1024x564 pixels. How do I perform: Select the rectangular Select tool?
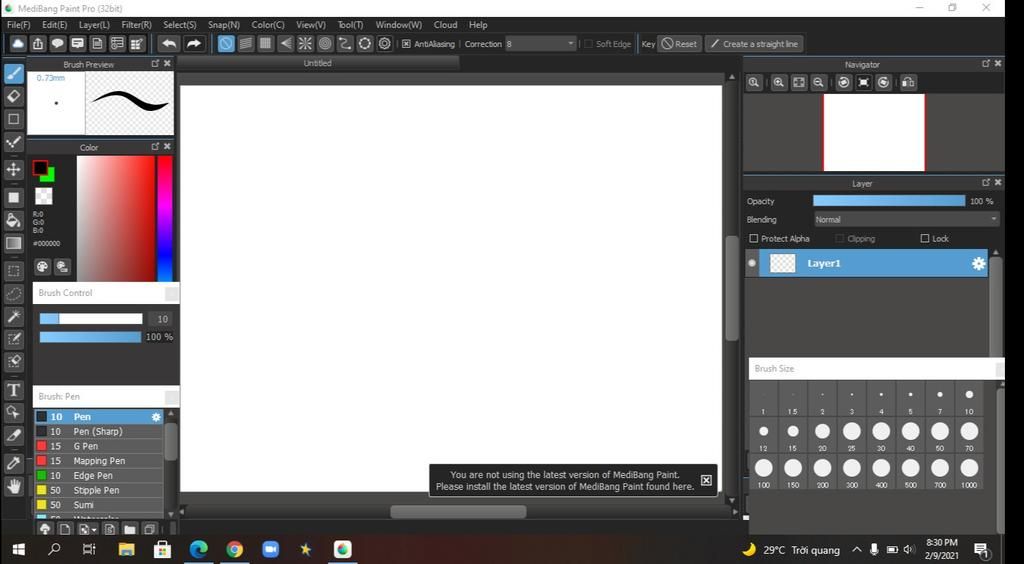(x=14, y=270)
